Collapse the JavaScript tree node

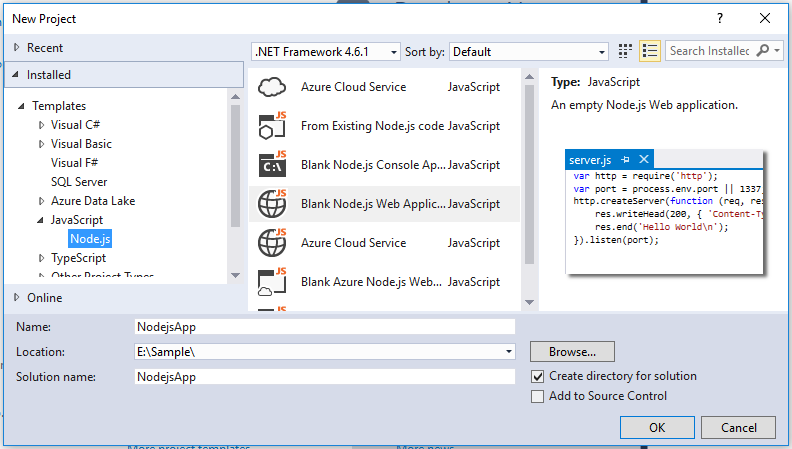pos(40,220)
